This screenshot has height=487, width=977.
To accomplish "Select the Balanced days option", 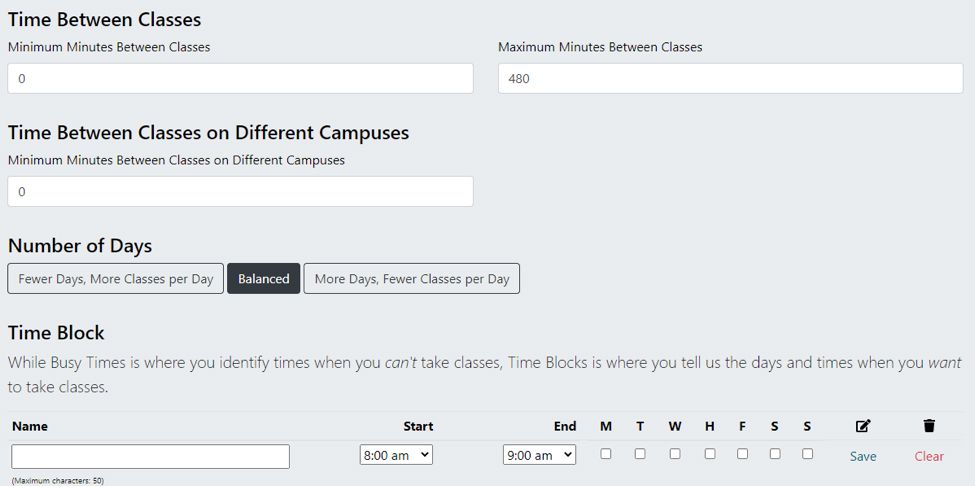I will [x=264, y=279].
